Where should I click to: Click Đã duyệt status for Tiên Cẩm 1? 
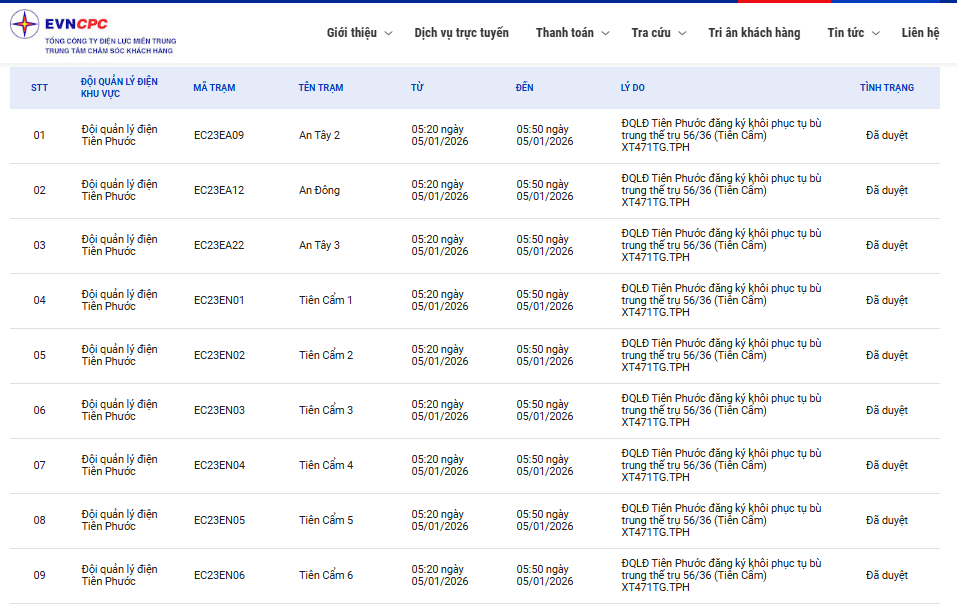(886, 300)
